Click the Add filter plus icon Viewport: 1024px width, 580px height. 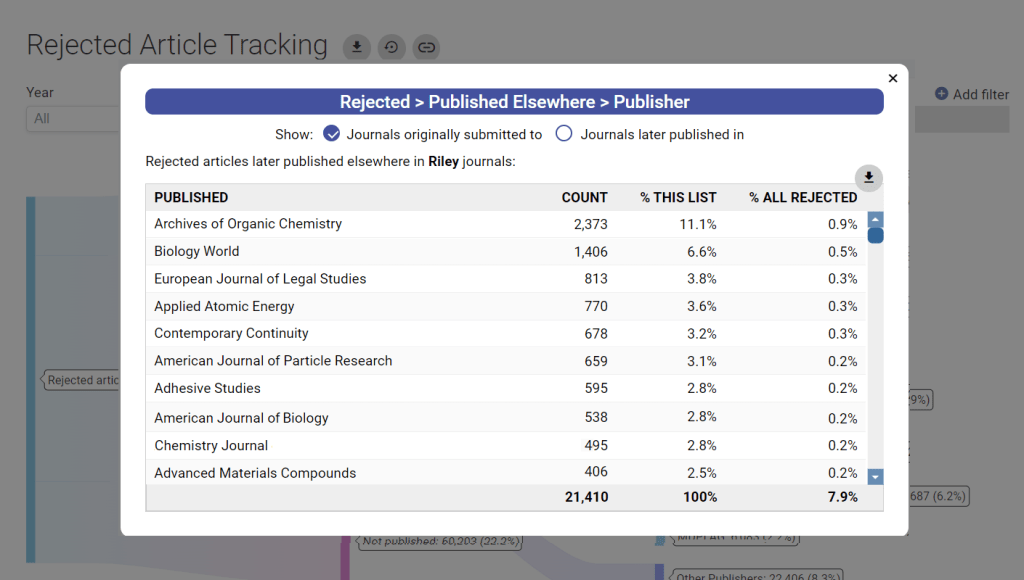tap(941, 94)
